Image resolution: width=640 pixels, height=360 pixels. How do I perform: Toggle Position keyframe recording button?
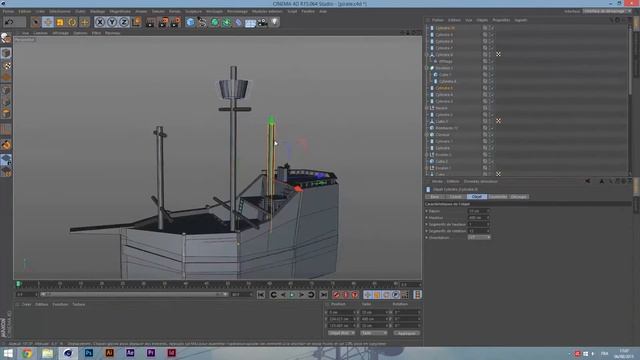point(368,295)
